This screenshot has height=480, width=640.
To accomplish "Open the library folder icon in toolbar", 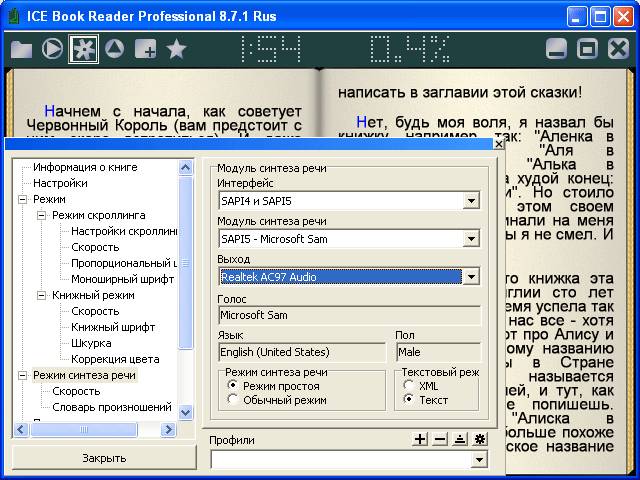I will pos(21,48).
